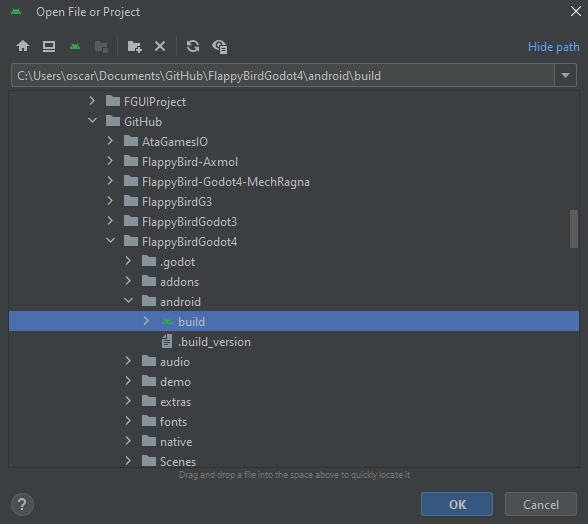Viewport: 588px width, 524px height.
Task: Click into the path text field
Action: click(x=283, y=75)
